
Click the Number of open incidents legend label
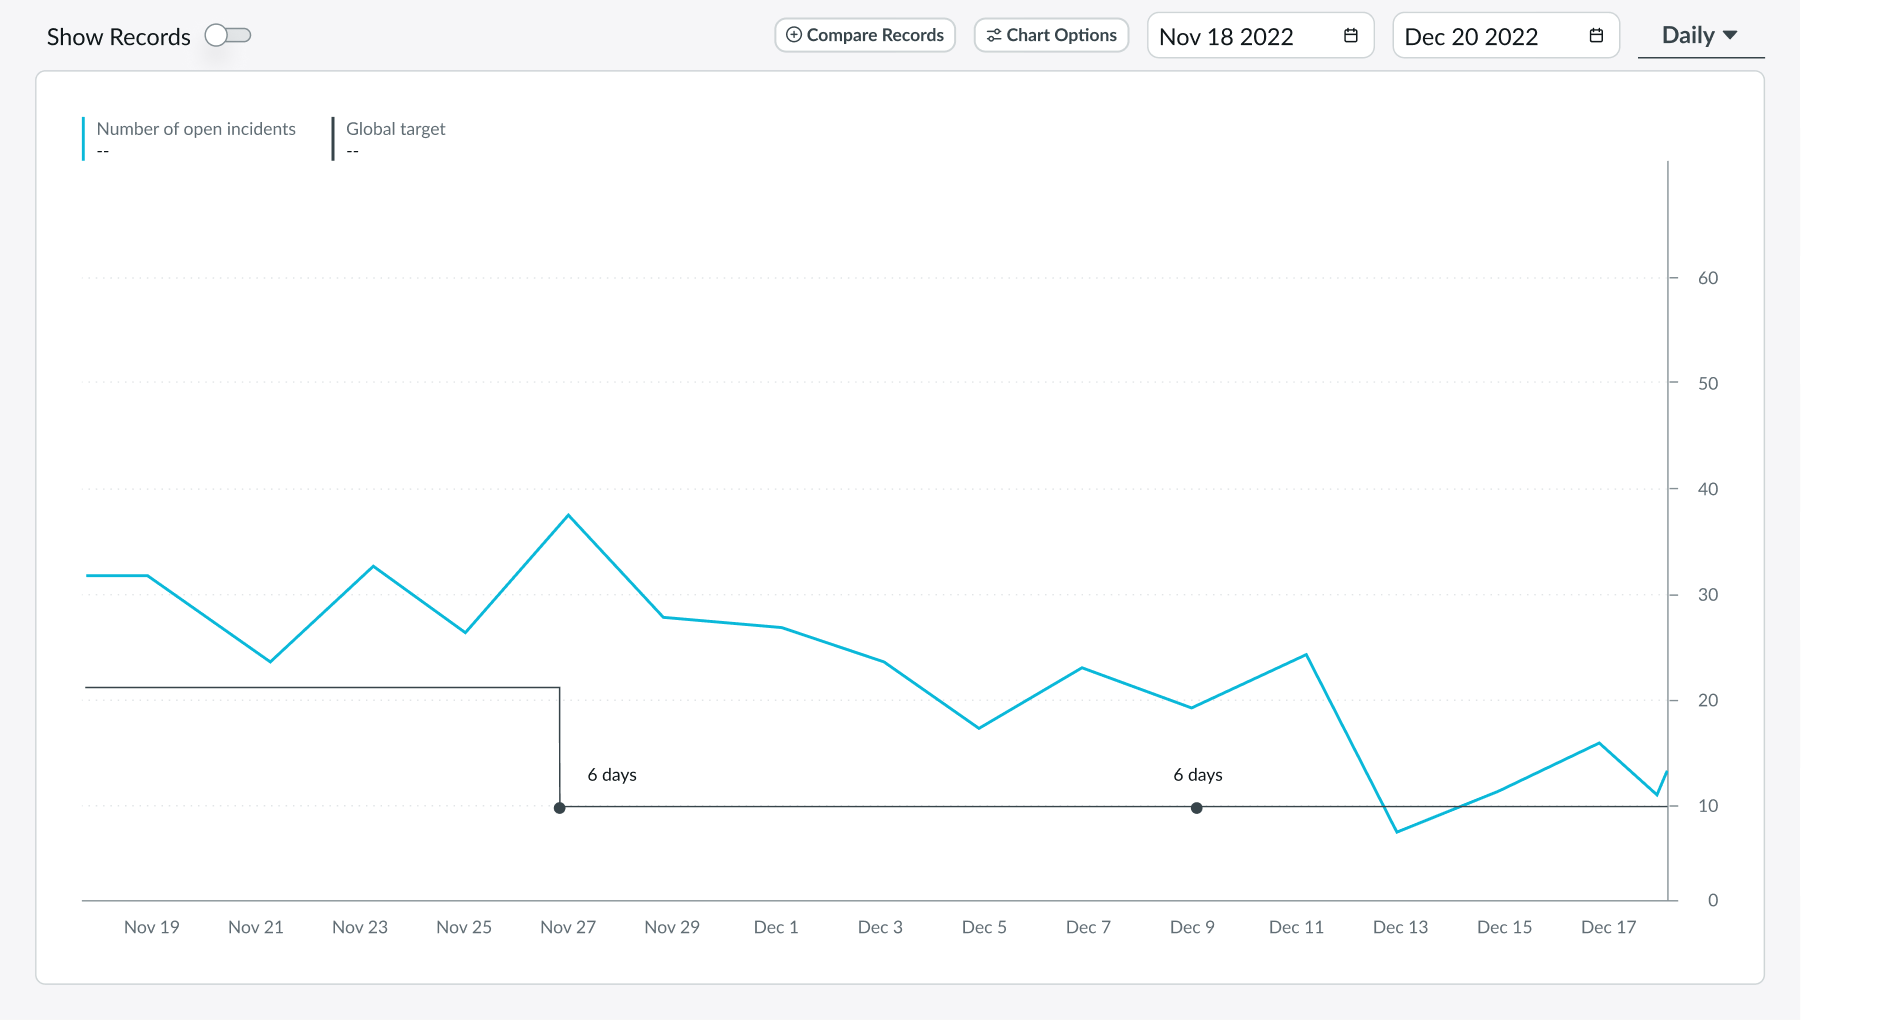click(196, 128)
